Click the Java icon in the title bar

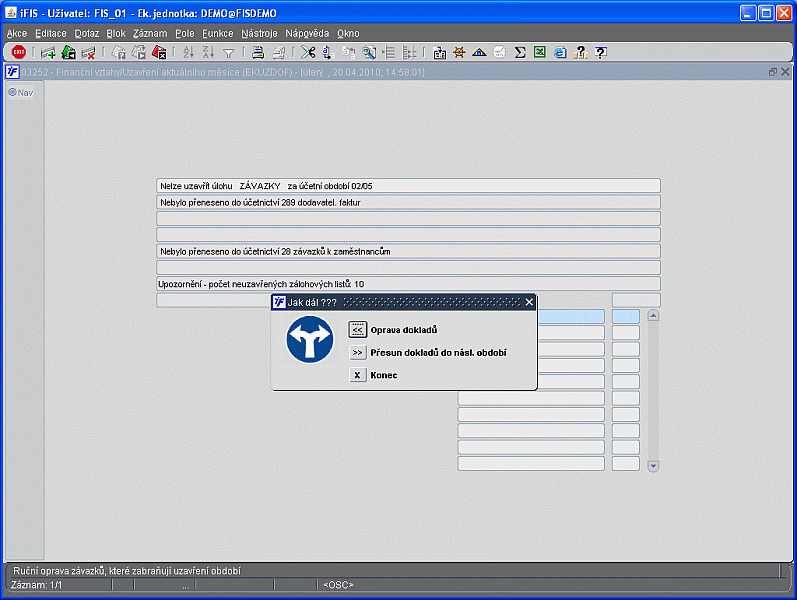point(11,13)
